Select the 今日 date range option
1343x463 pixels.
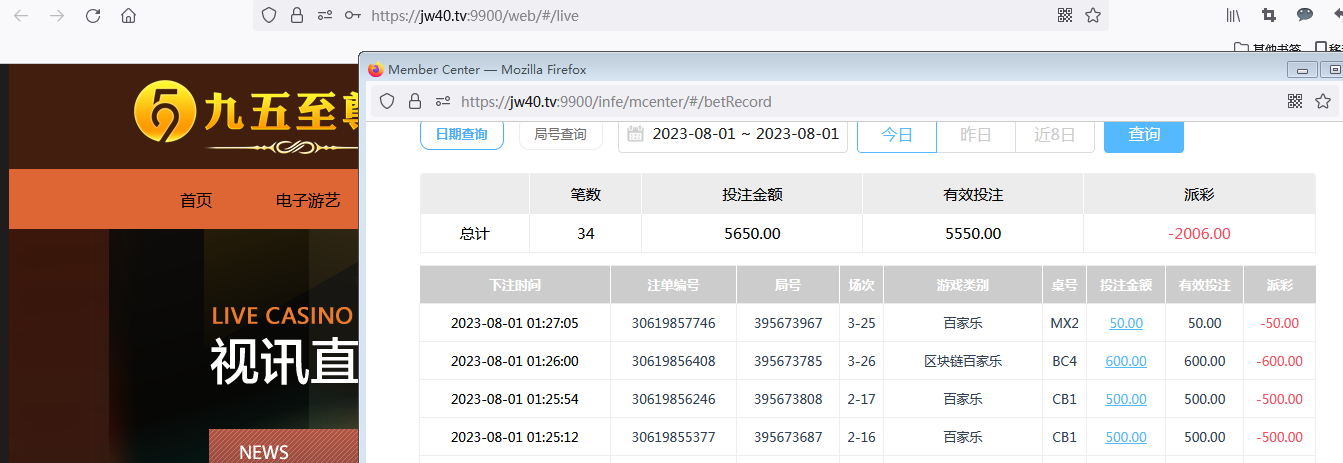[x=897, y=135]
